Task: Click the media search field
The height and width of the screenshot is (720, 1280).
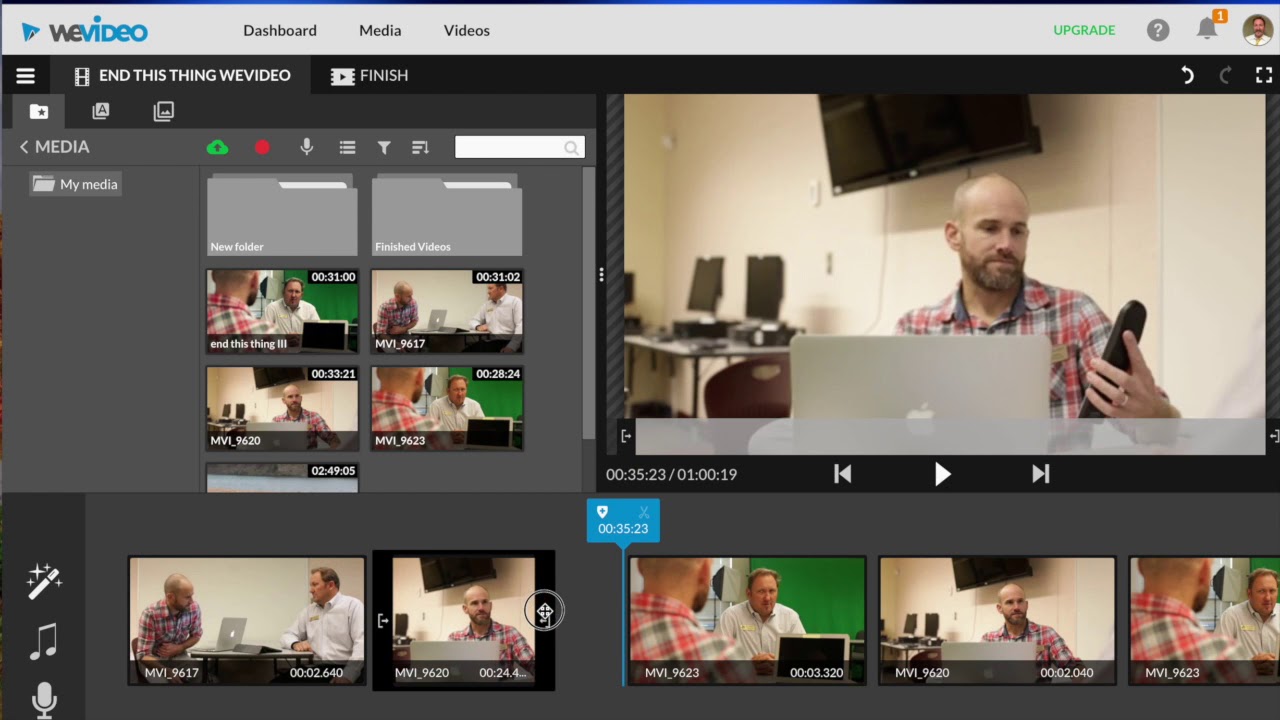Action: coord(519,147)
